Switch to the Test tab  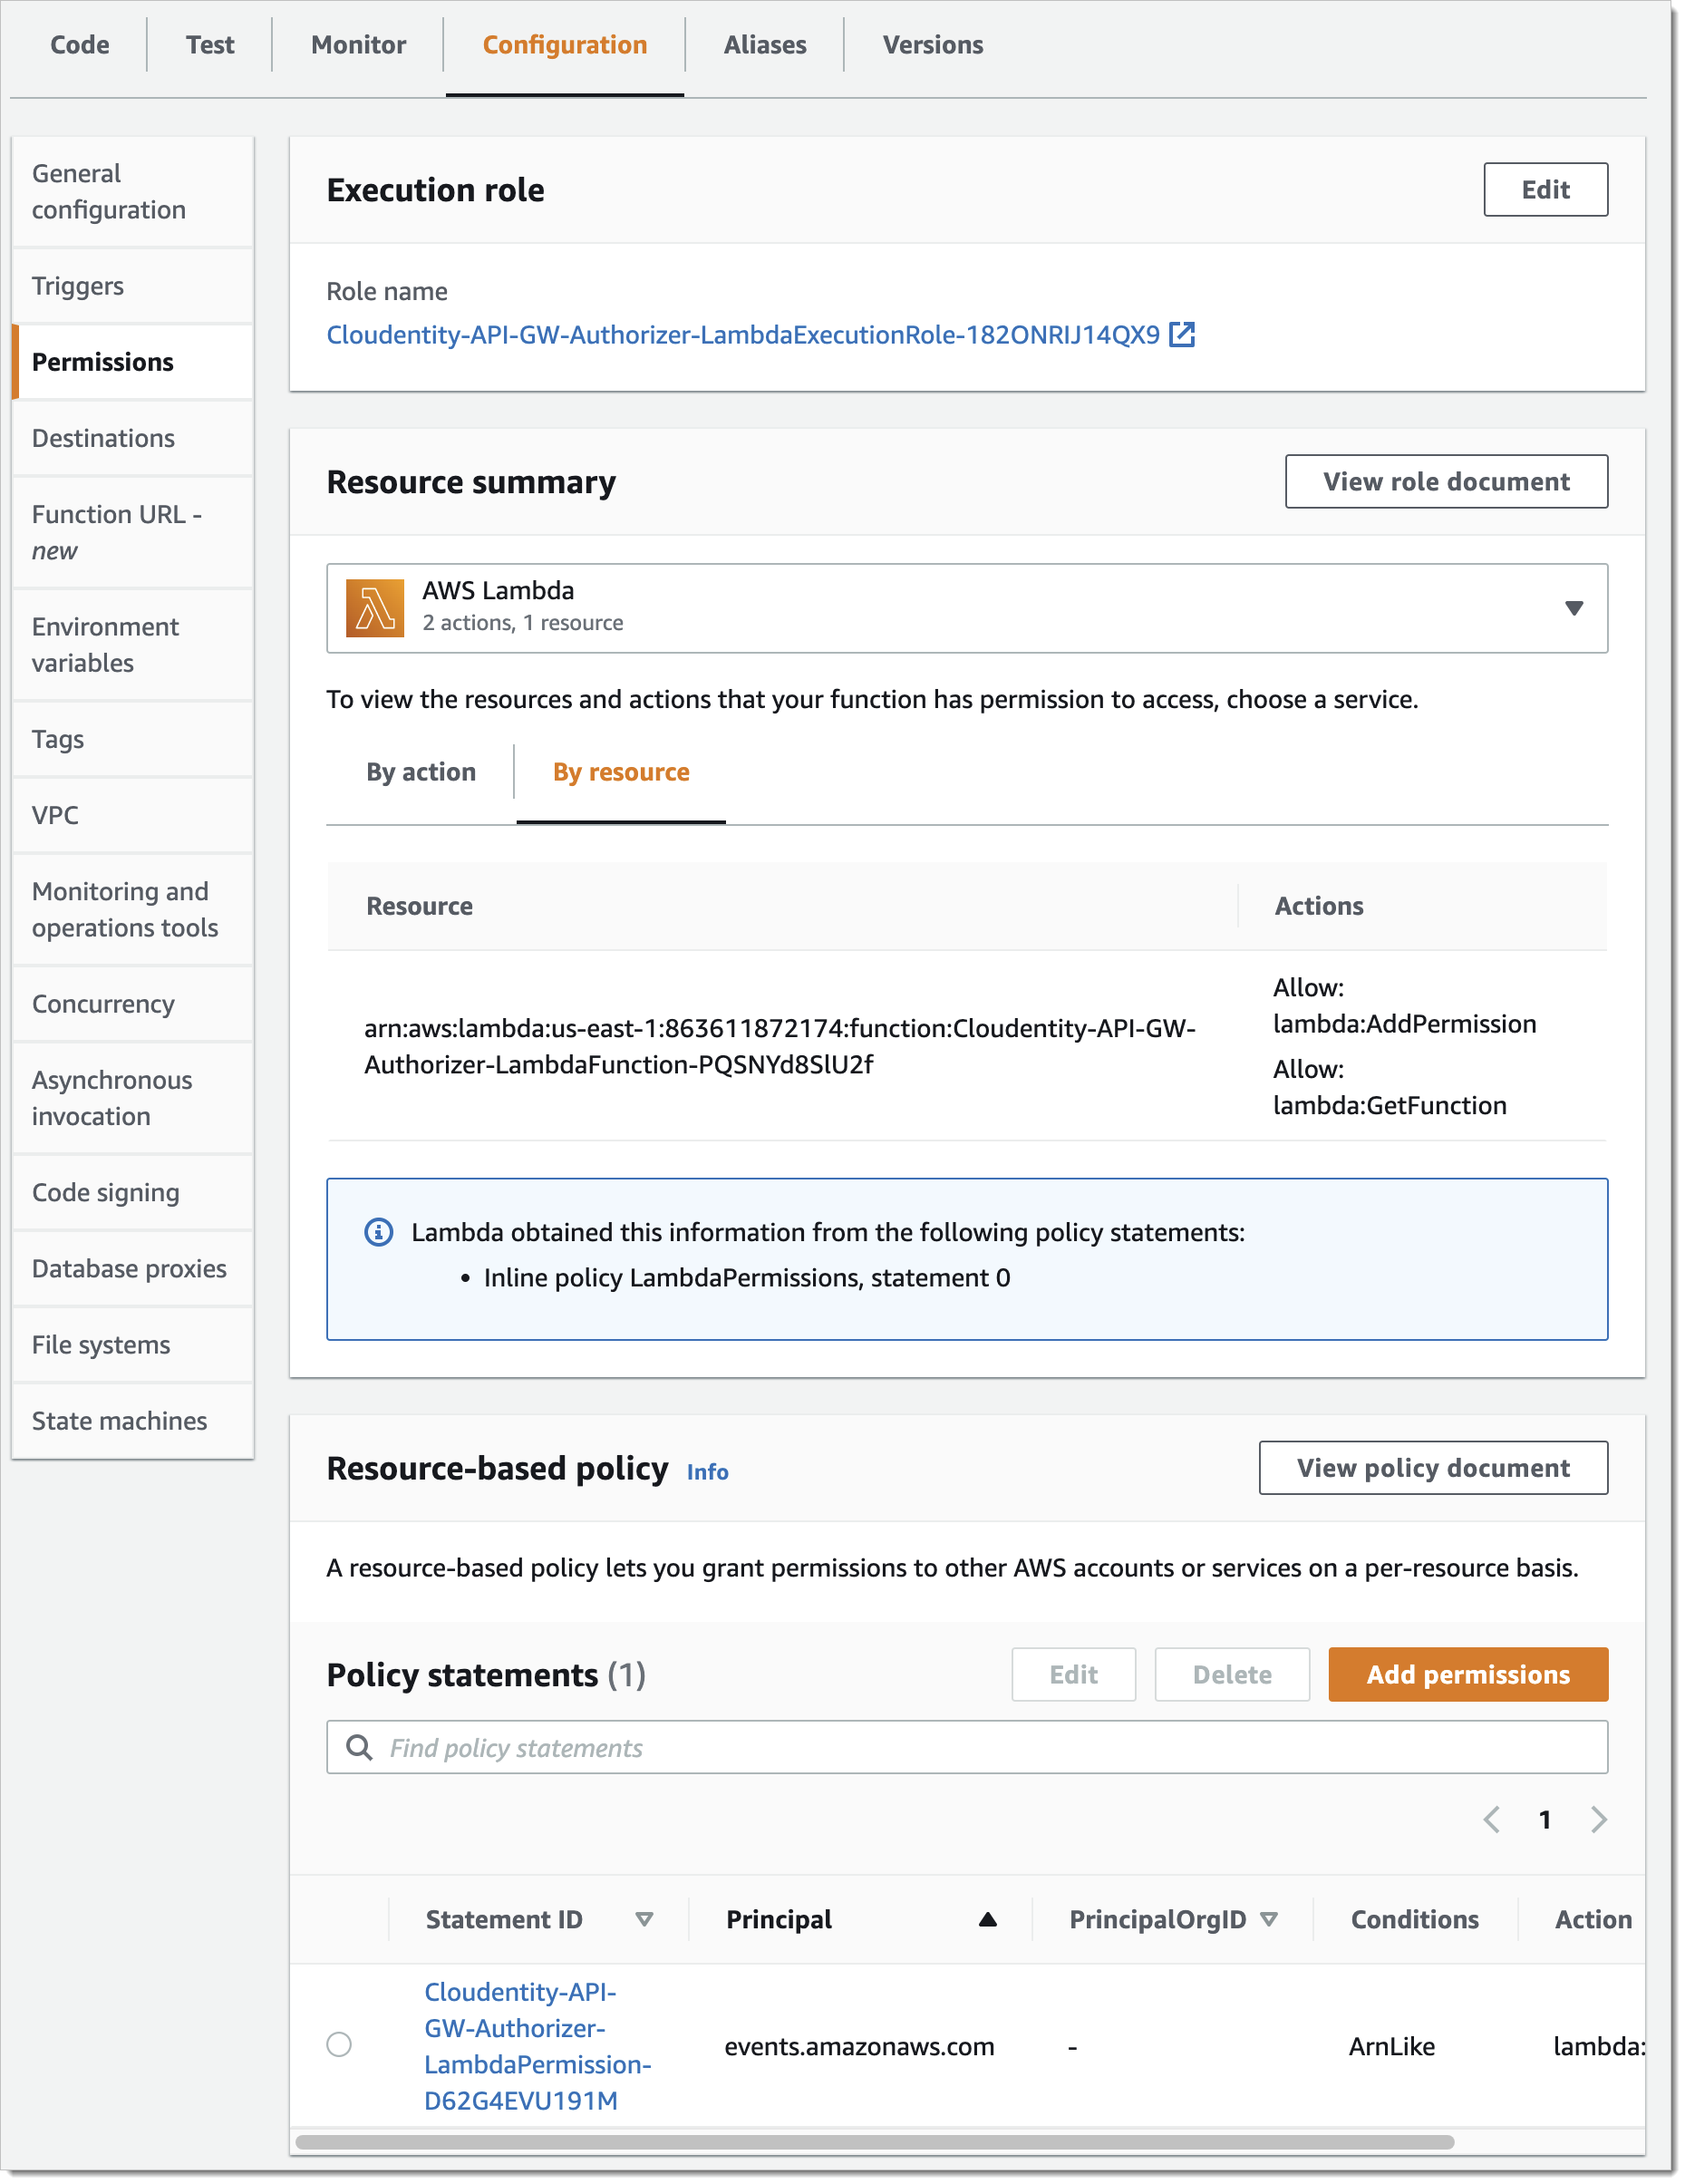210,45
